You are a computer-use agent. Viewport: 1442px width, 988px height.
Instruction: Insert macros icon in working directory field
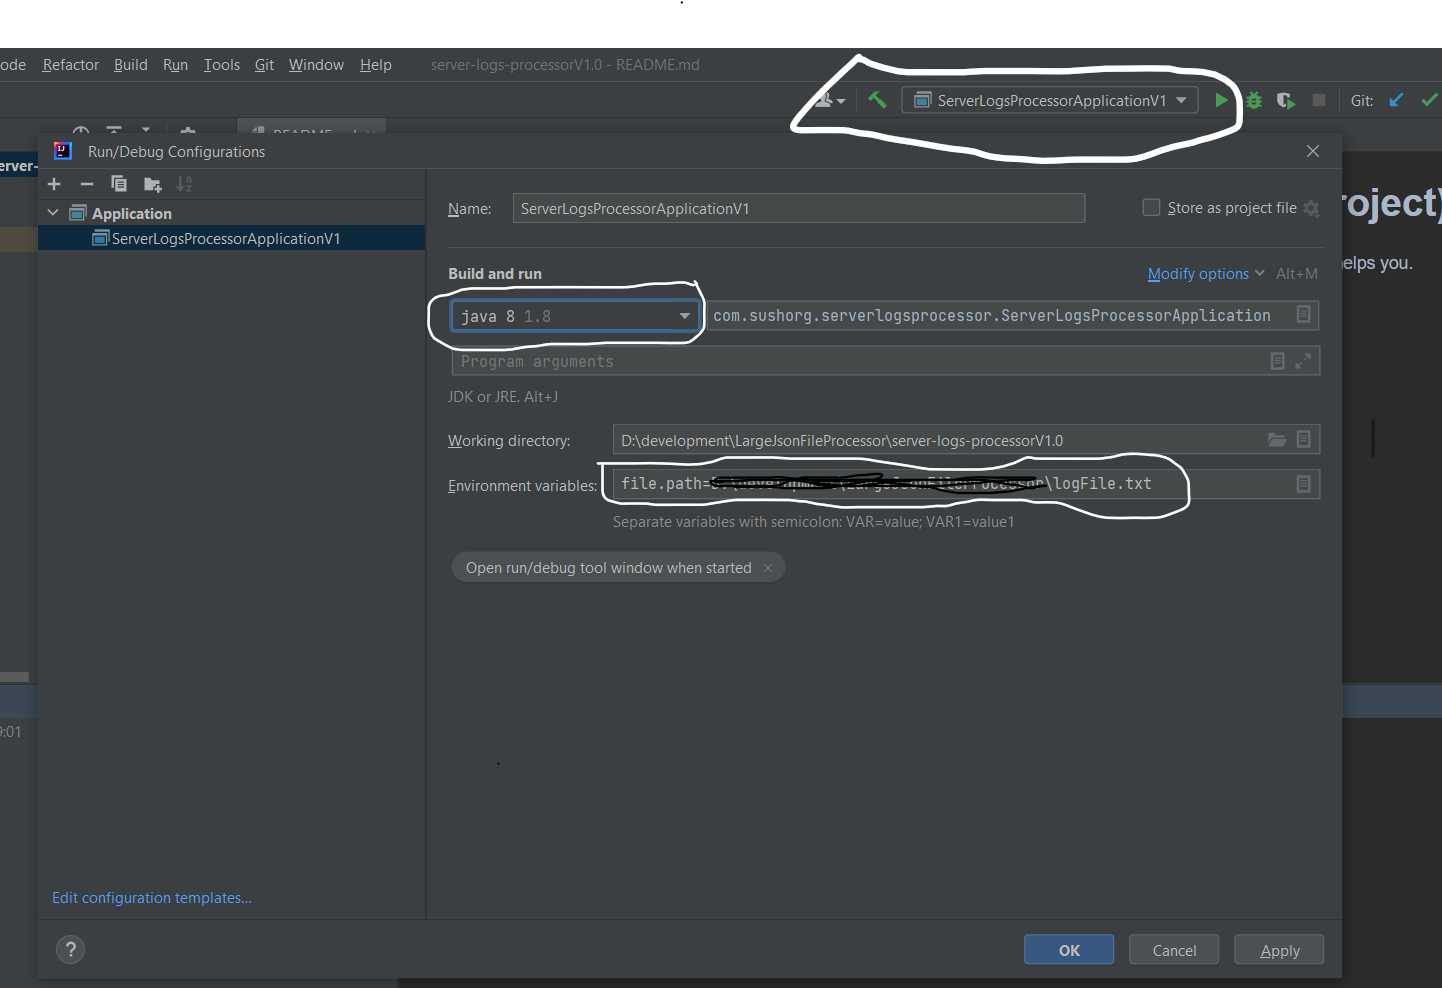(x=1304, y=440)
